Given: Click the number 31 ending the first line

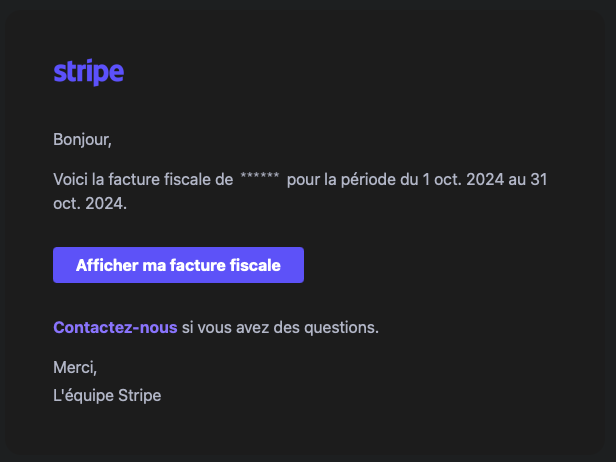Looking at the screenshot, I should coord(539,180).
